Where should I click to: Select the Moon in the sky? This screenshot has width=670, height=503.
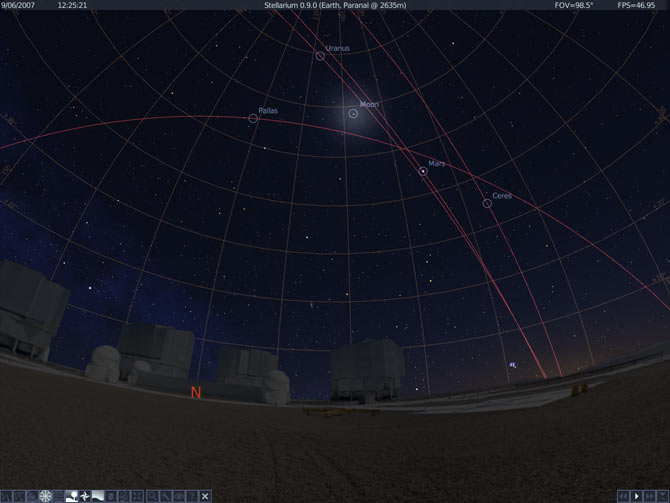[354, 113]
